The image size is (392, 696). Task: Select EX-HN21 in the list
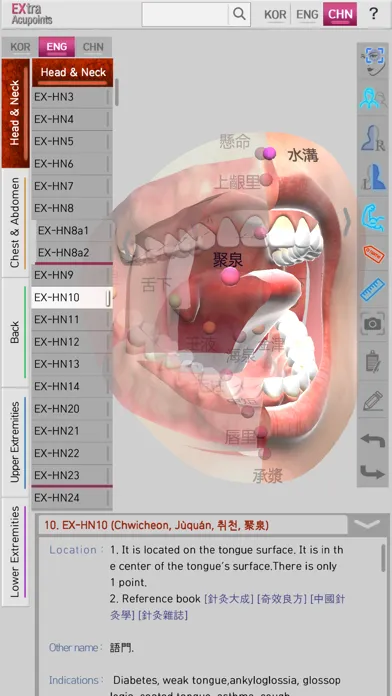point(71,431)
